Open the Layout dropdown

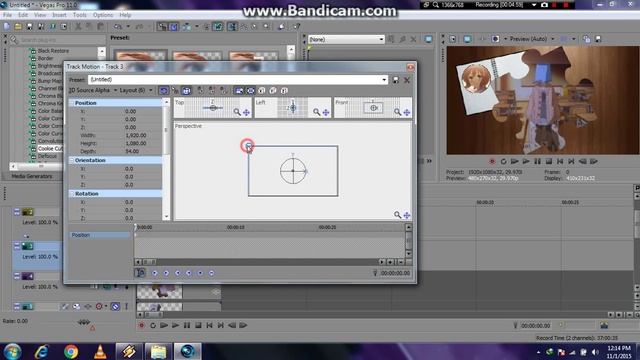coord(136,90)
